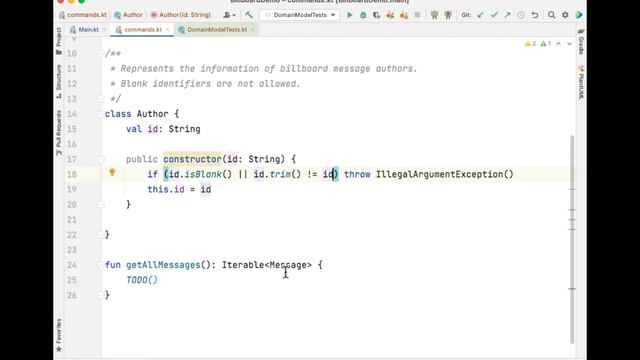Collapse constructor fold at line 17

[x=100, y=160]
